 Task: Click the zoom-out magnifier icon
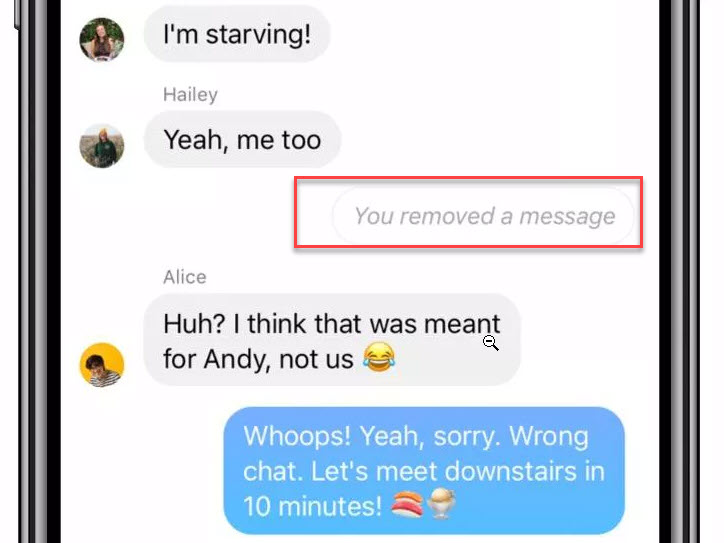click(490, 343)
